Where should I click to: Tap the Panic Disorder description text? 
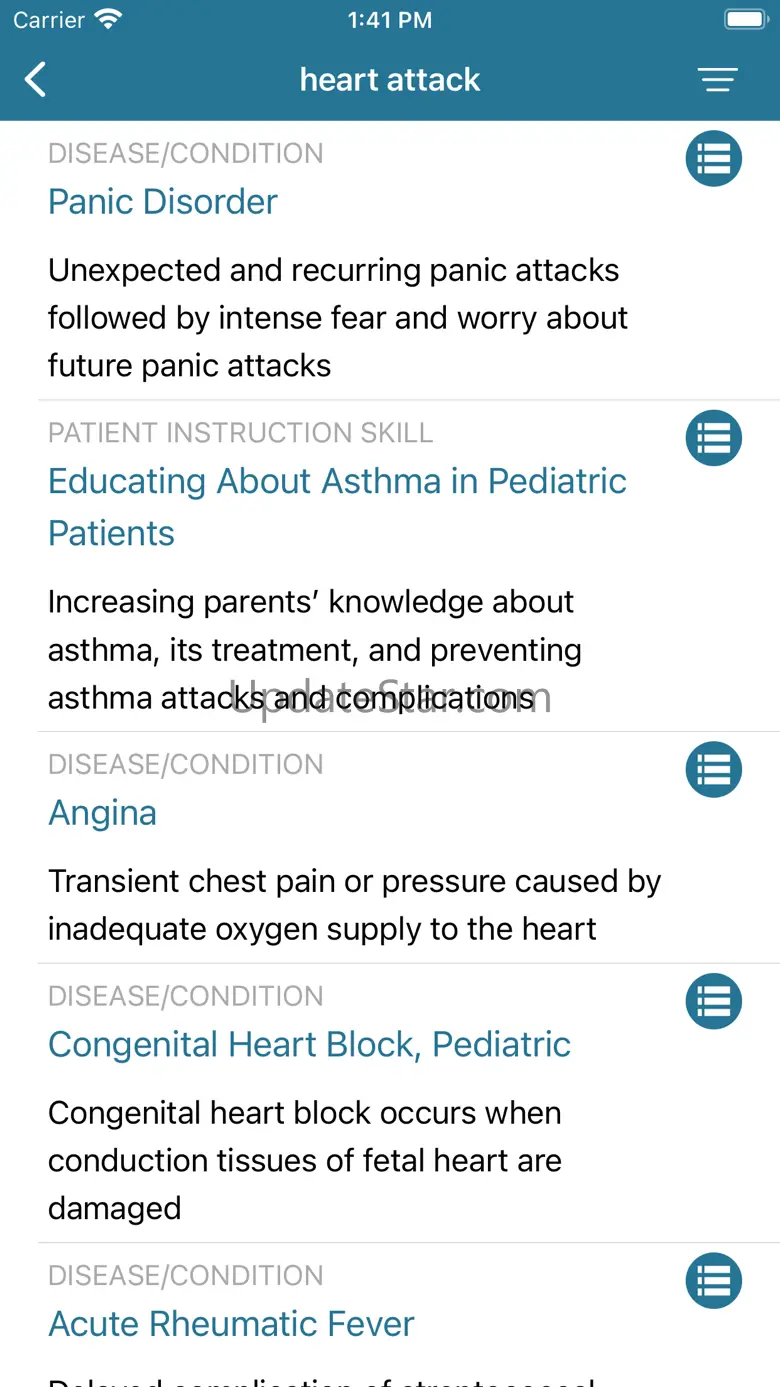pyautogui.click(x=338, y=318)
